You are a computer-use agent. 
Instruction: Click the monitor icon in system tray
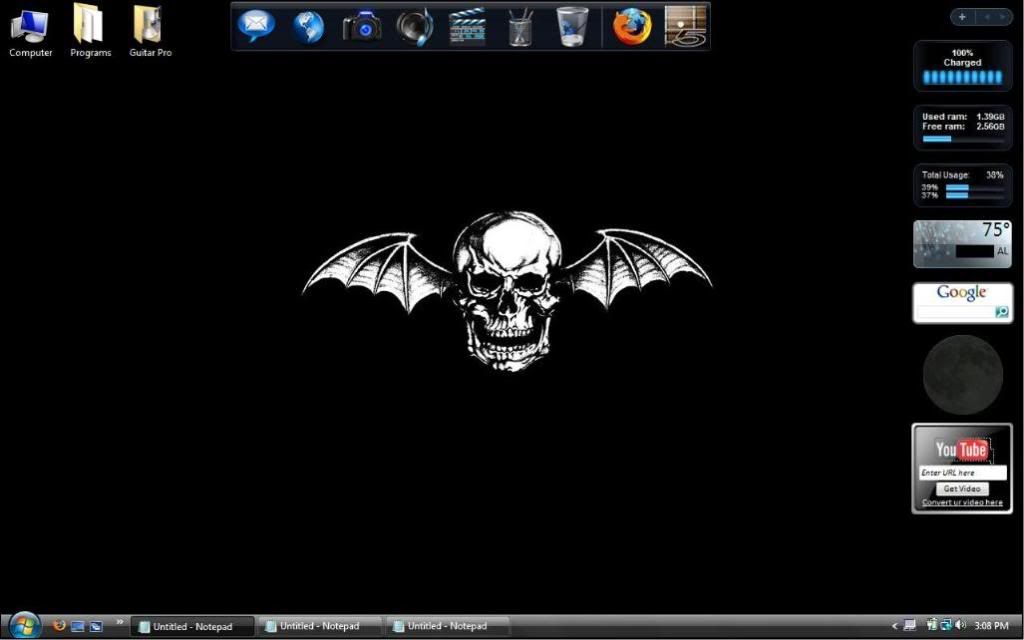pos(909,626)
